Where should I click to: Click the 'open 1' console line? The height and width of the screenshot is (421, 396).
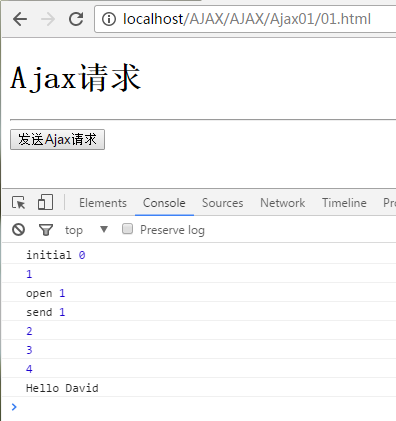tap(199, 293)
